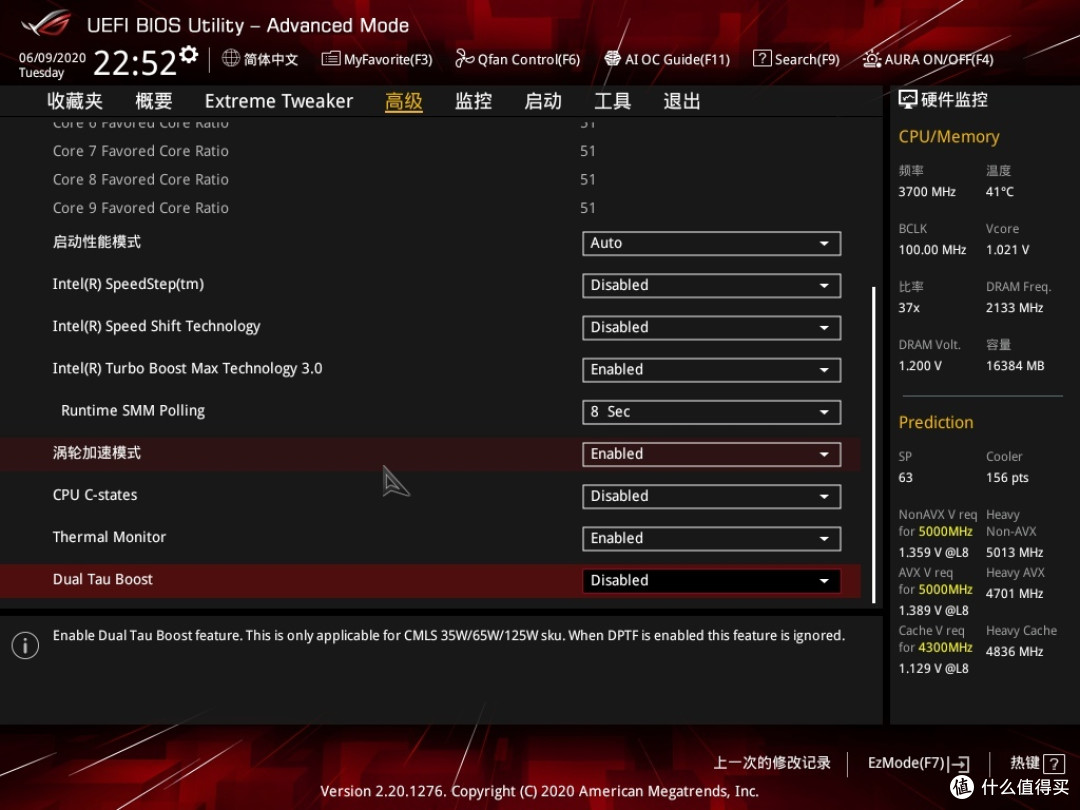Click the 22:52 clock display

point(135,63)
